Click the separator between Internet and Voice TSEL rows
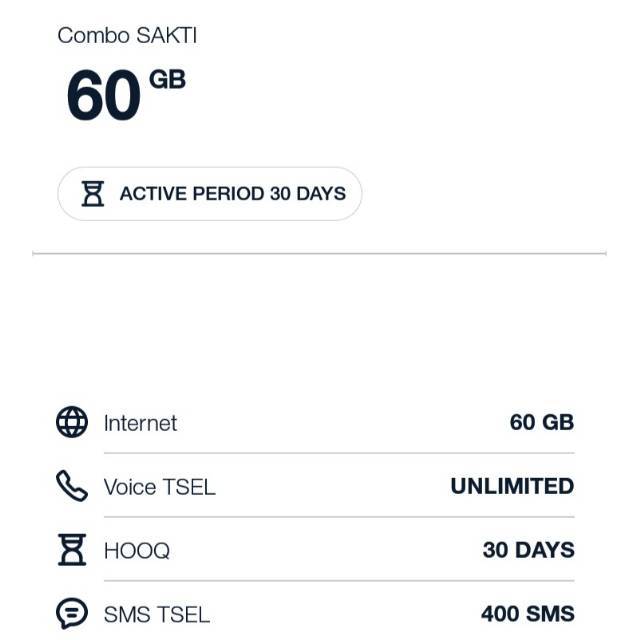 coord(340,454)
